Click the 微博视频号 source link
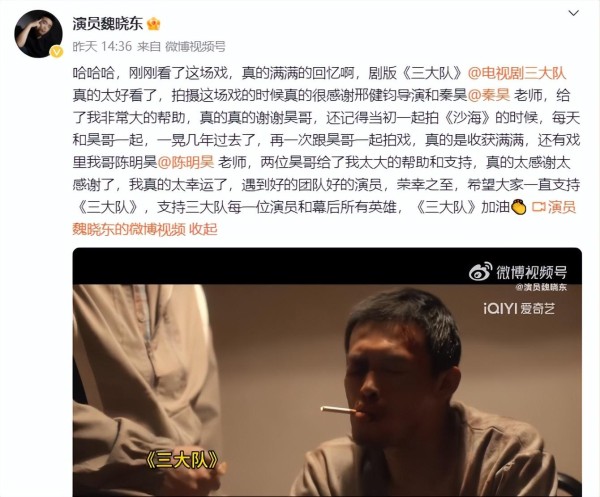600x497 pixels. tap(195, 46)
